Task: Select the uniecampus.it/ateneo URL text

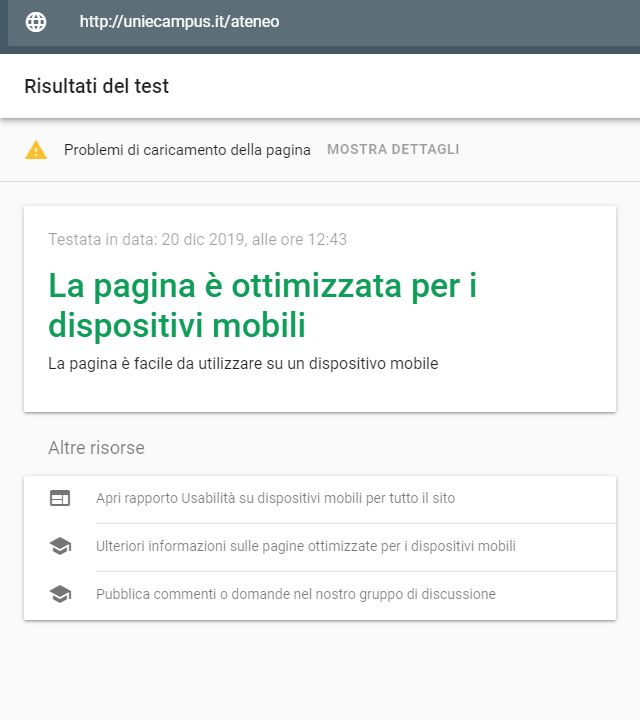Action: tap(179, 22)
